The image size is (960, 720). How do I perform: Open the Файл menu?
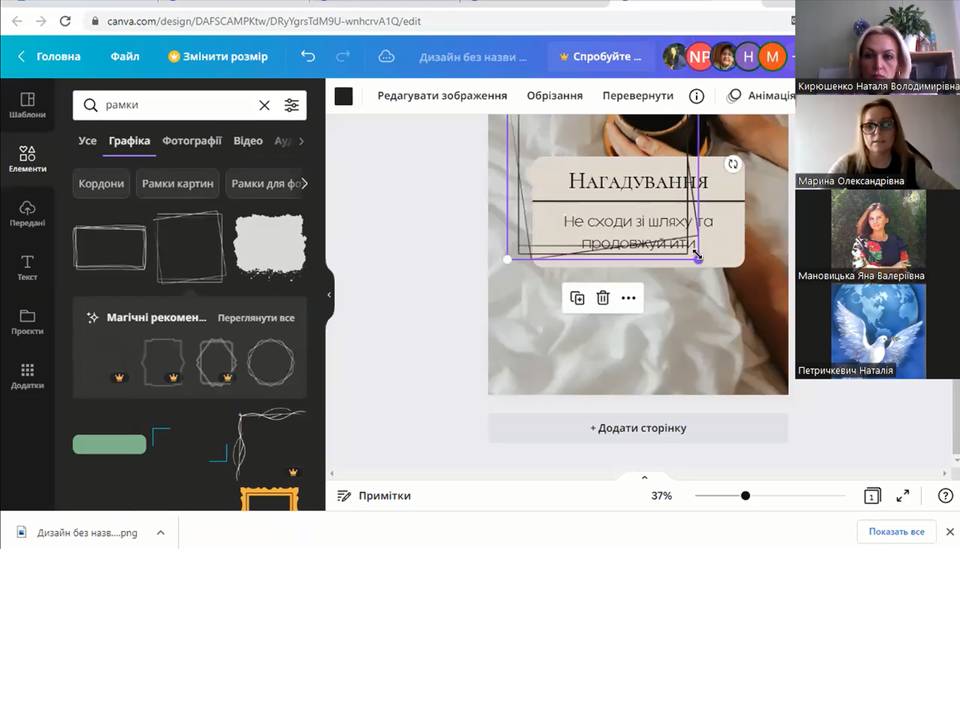125,56
